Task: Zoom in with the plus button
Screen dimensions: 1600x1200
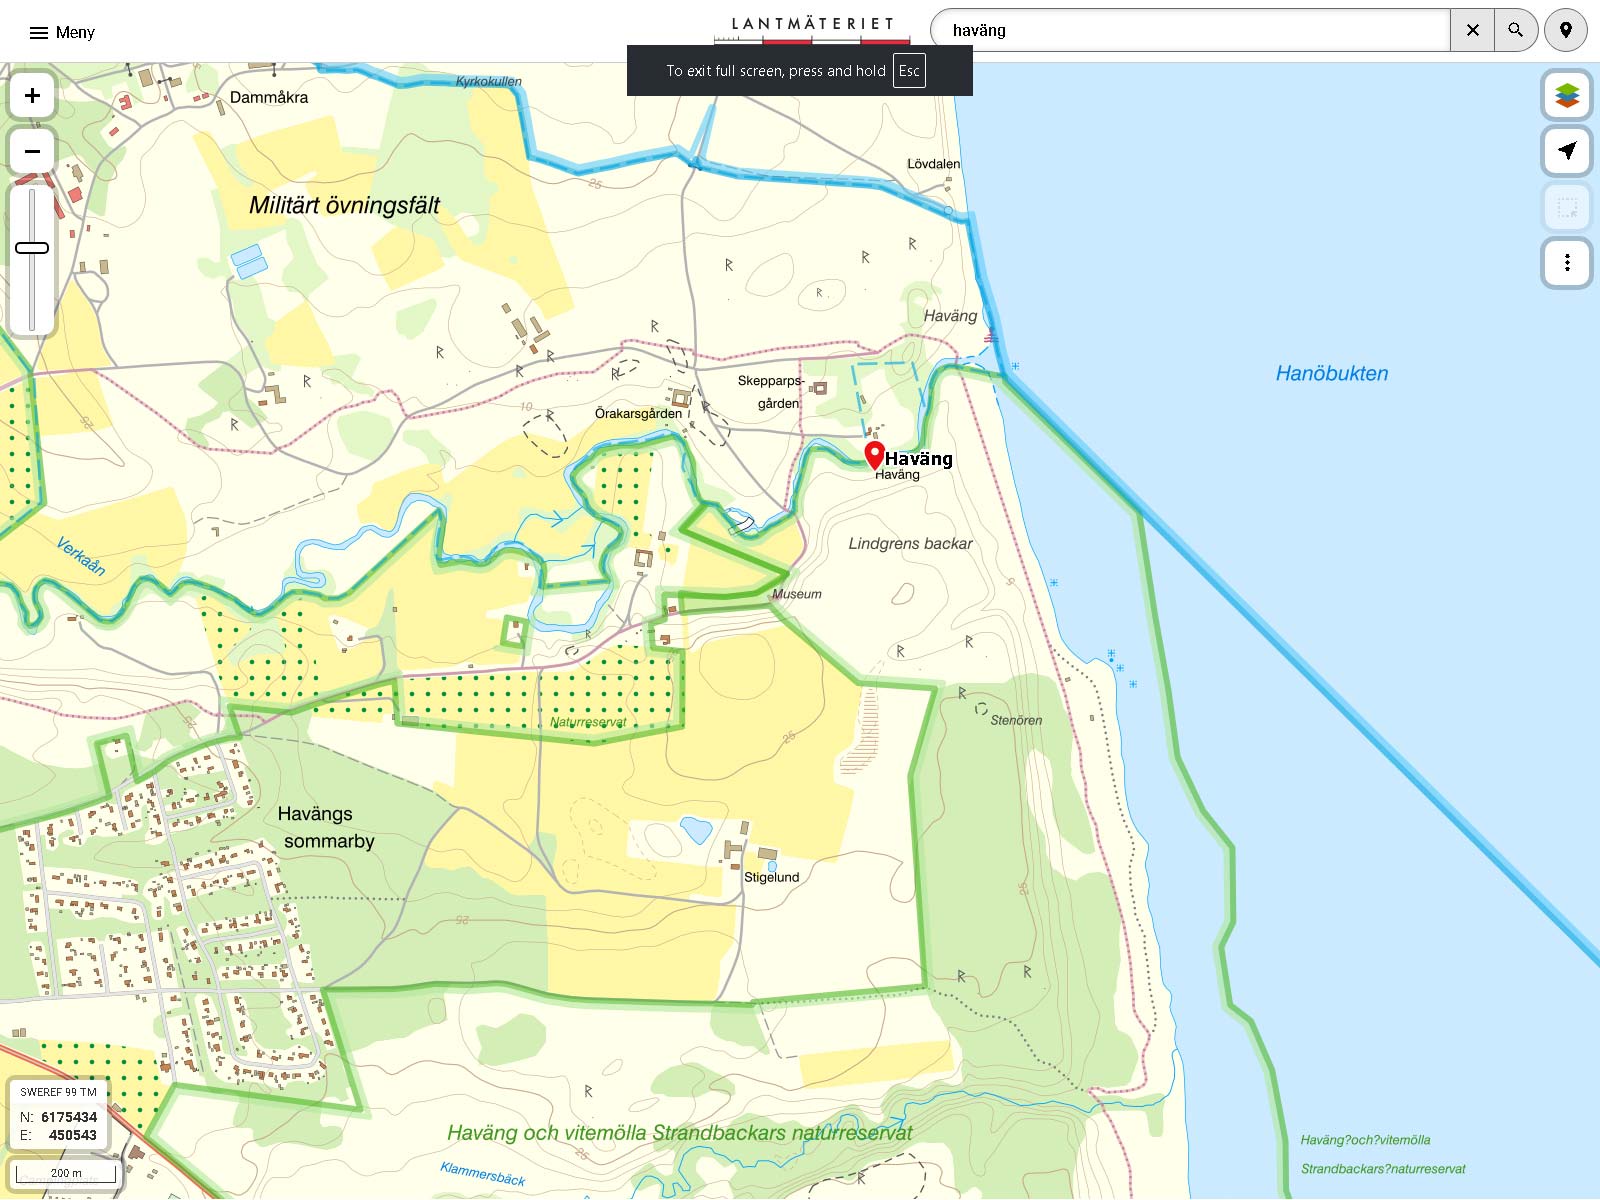Action: point(32,95)
